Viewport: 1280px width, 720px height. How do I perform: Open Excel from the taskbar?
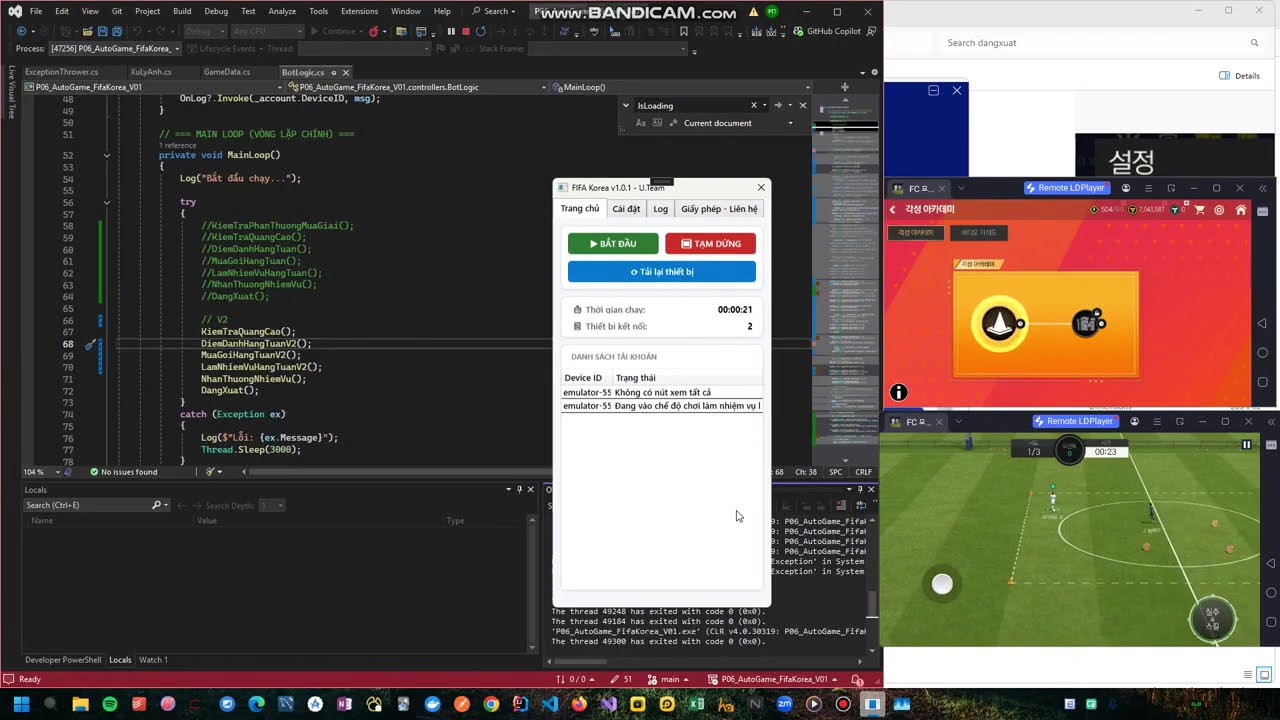(x=696, y=704)
